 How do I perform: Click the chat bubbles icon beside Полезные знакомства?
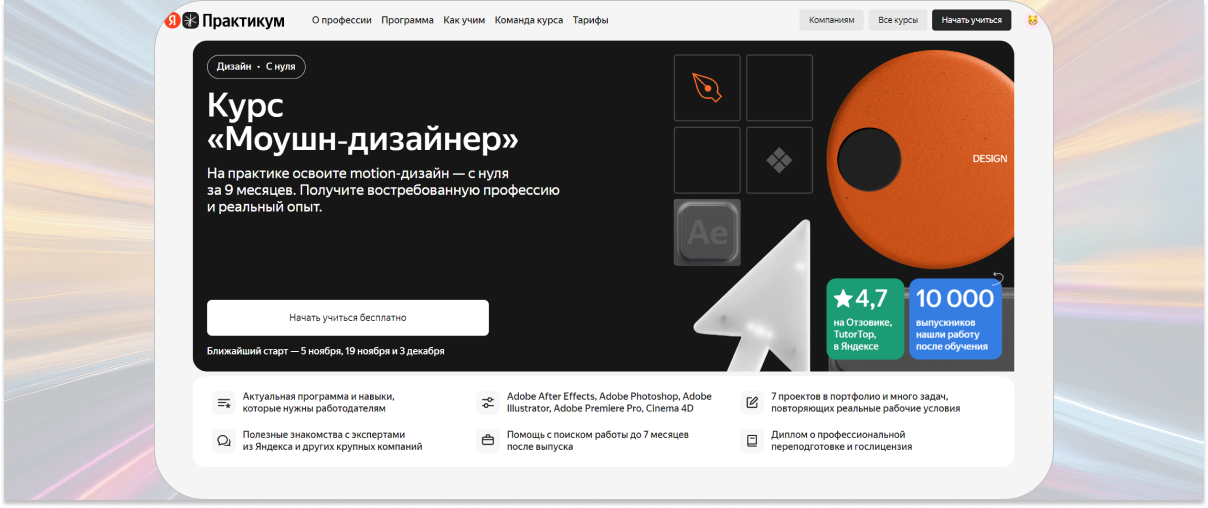(223, 441)
